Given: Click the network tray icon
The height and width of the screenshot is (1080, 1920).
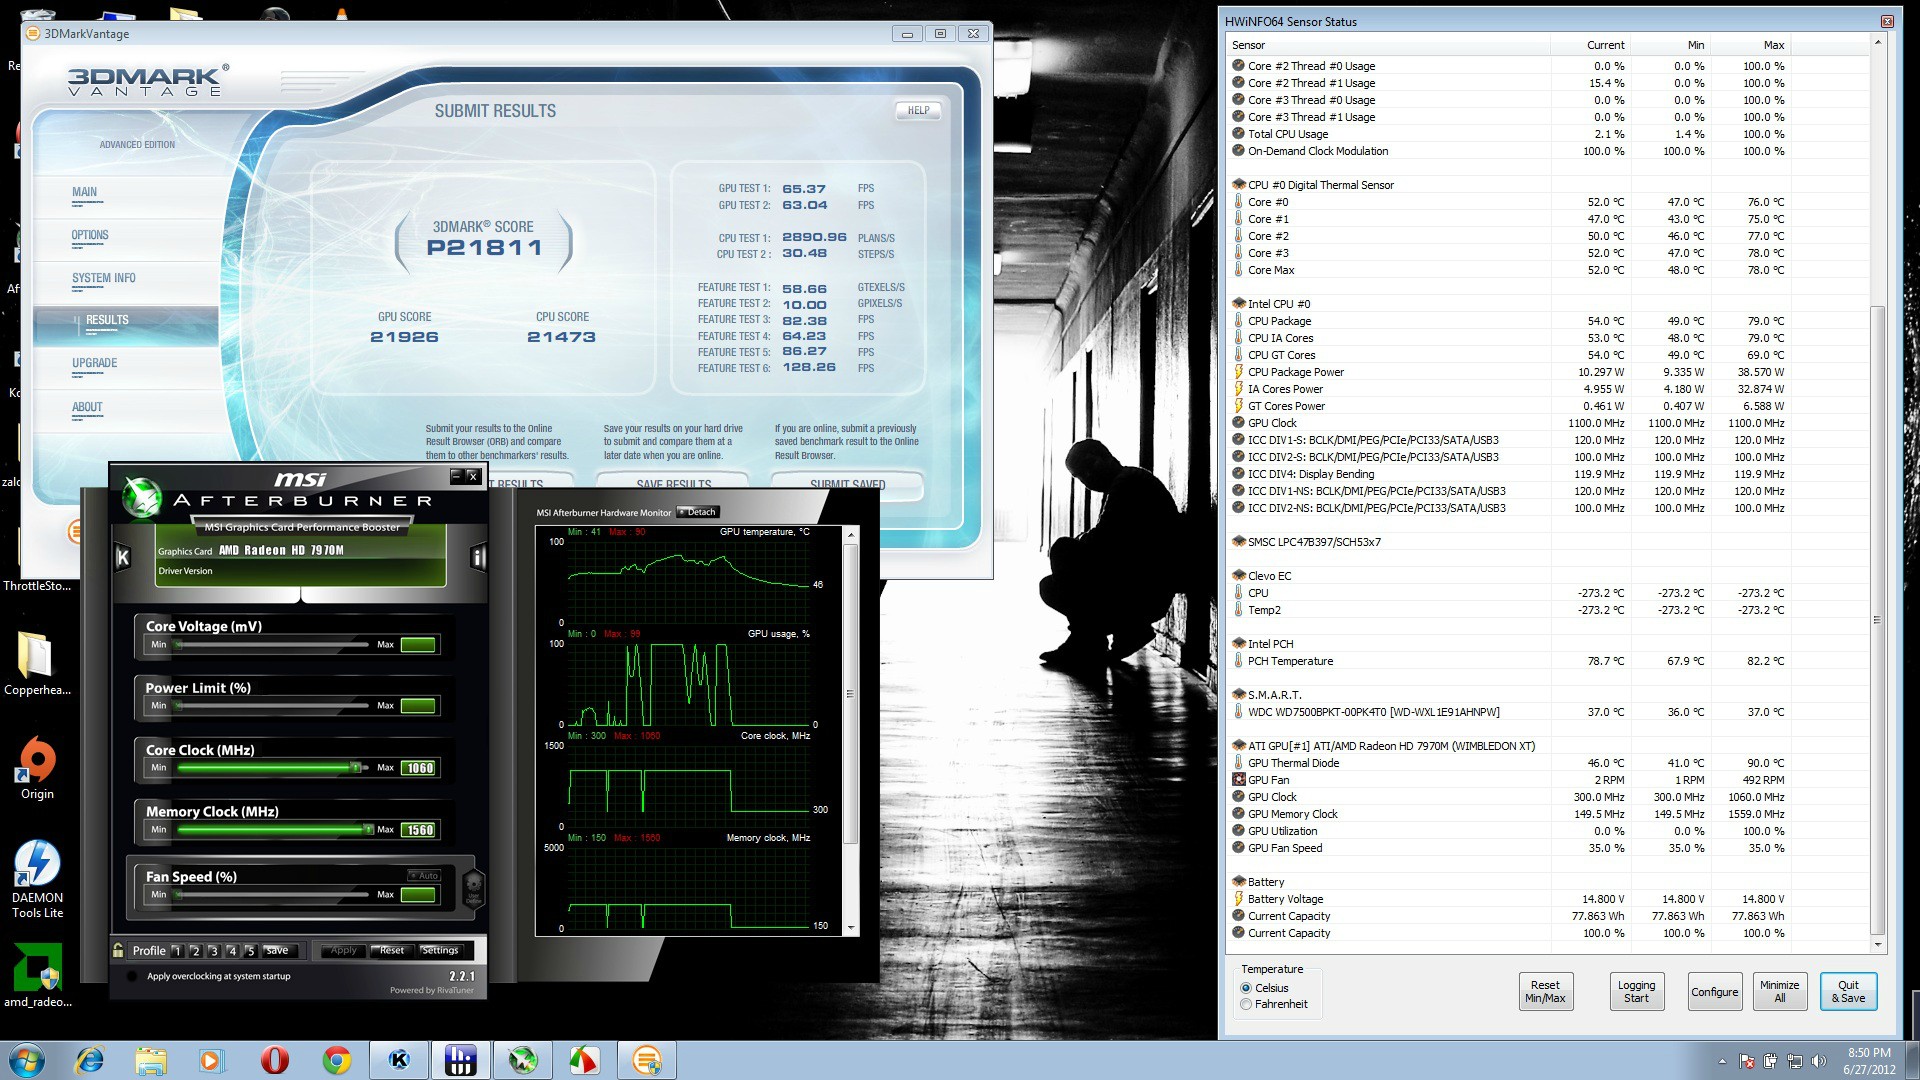Looking at the screenshot, I should [1795, 1061].
